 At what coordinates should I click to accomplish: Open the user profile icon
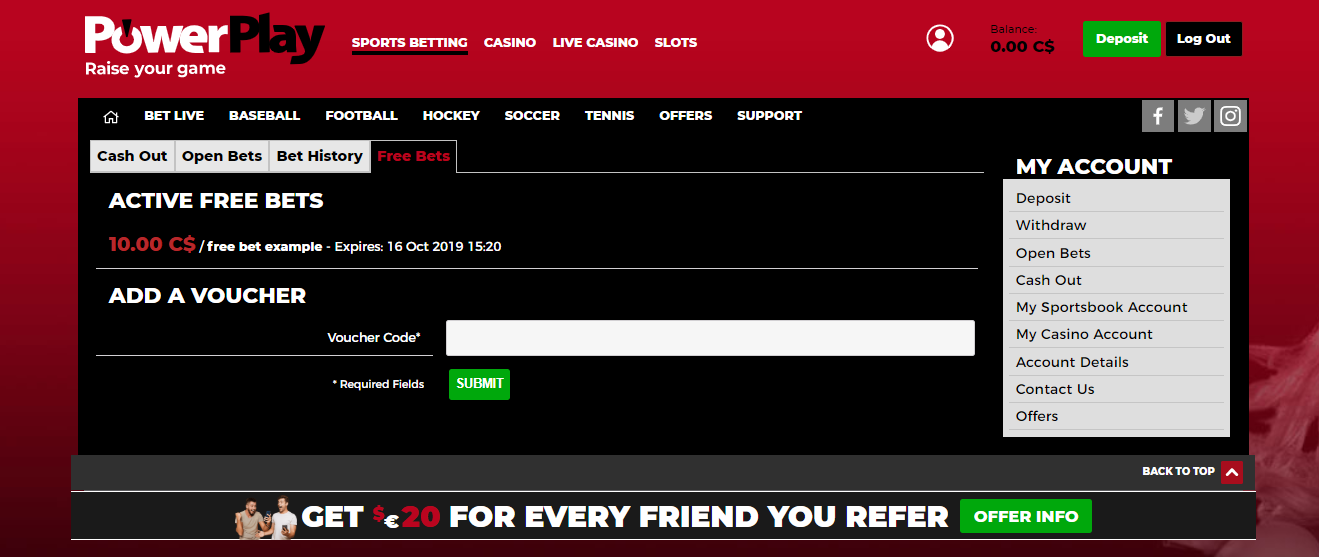940,39
